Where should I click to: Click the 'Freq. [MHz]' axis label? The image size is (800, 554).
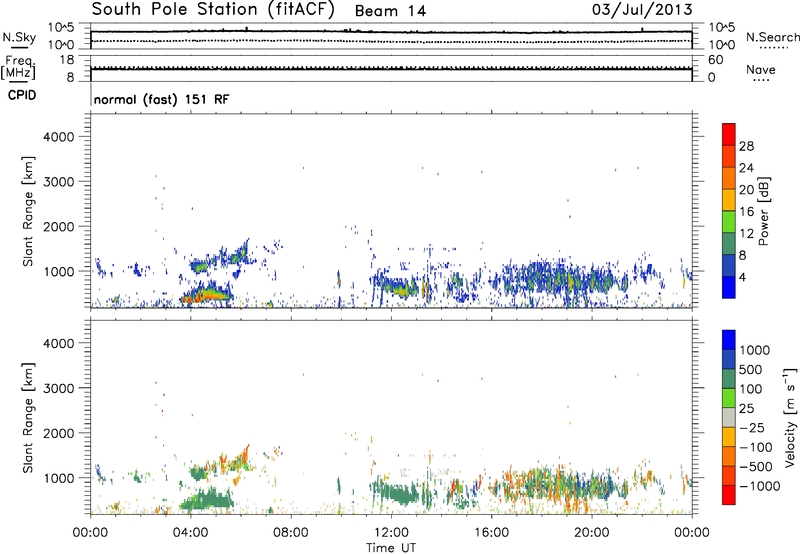18,68
